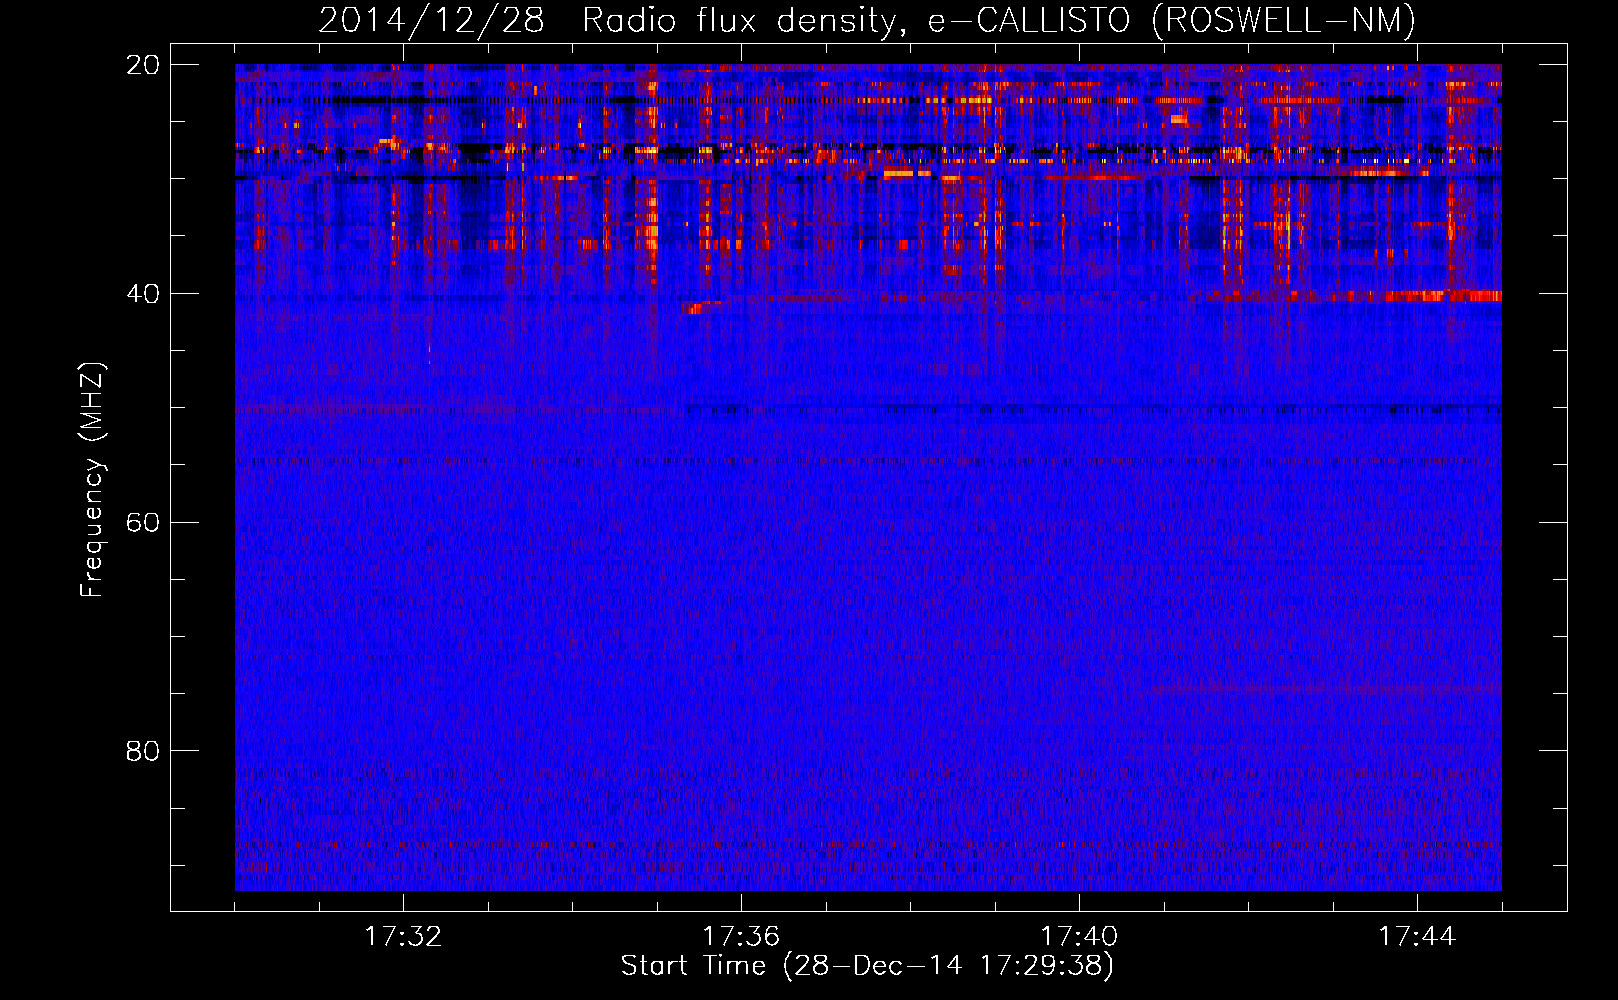
Task: Click the plot title mentioning e-CALLISTO ROSWELL-NM
Action: pyautogui.click(x=867, y=20)
